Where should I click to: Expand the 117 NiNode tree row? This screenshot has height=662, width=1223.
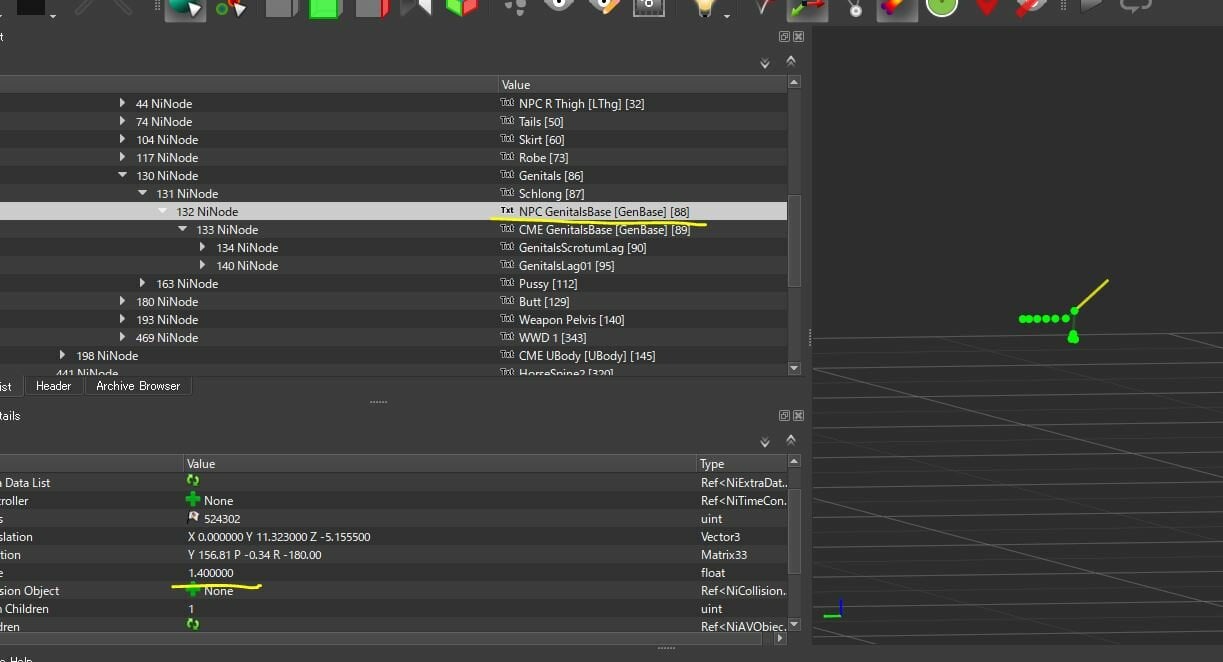123,157
